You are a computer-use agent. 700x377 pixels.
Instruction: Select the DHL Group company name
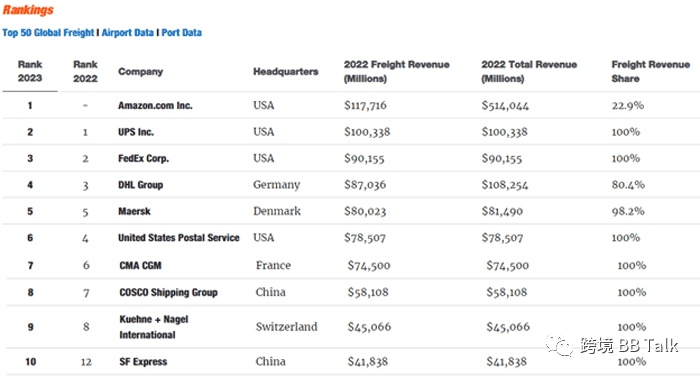[x=141, y=185]
